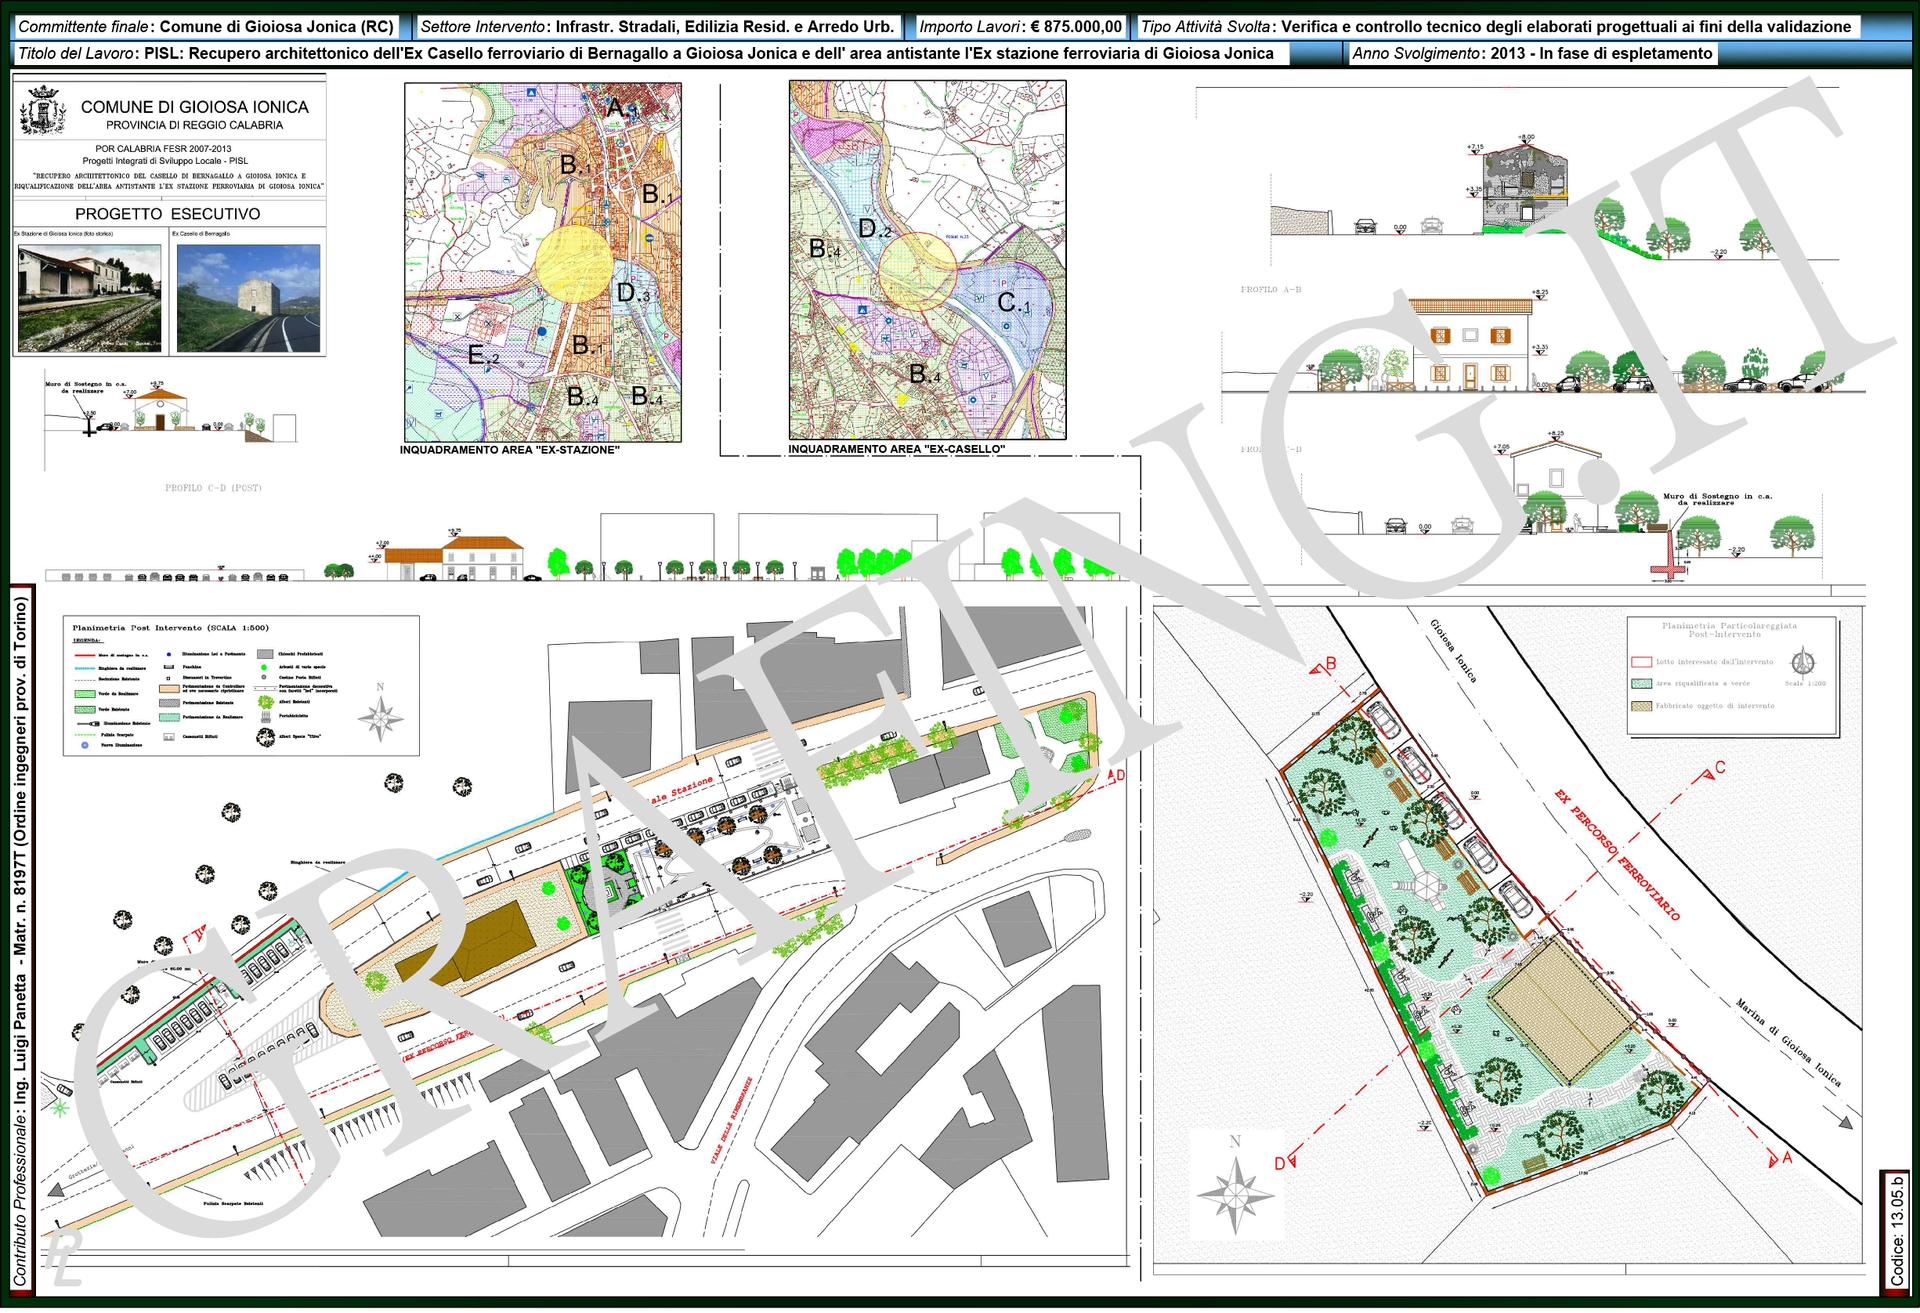
Task: Click the large compass rose below the right plan
Action: click(1236, 1194)
